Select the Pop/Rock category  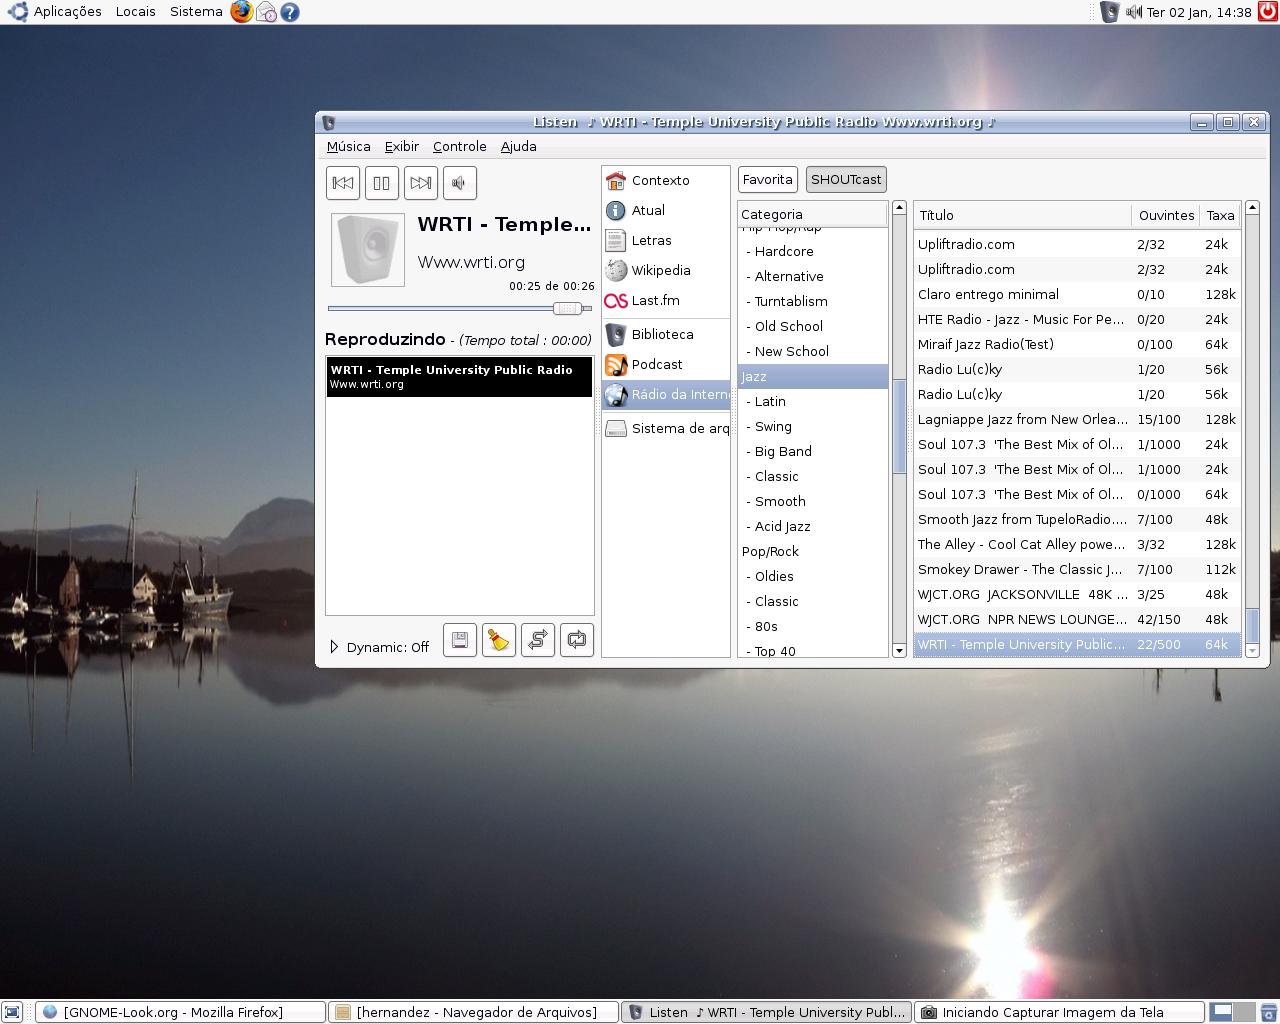(x=813, y=551)
